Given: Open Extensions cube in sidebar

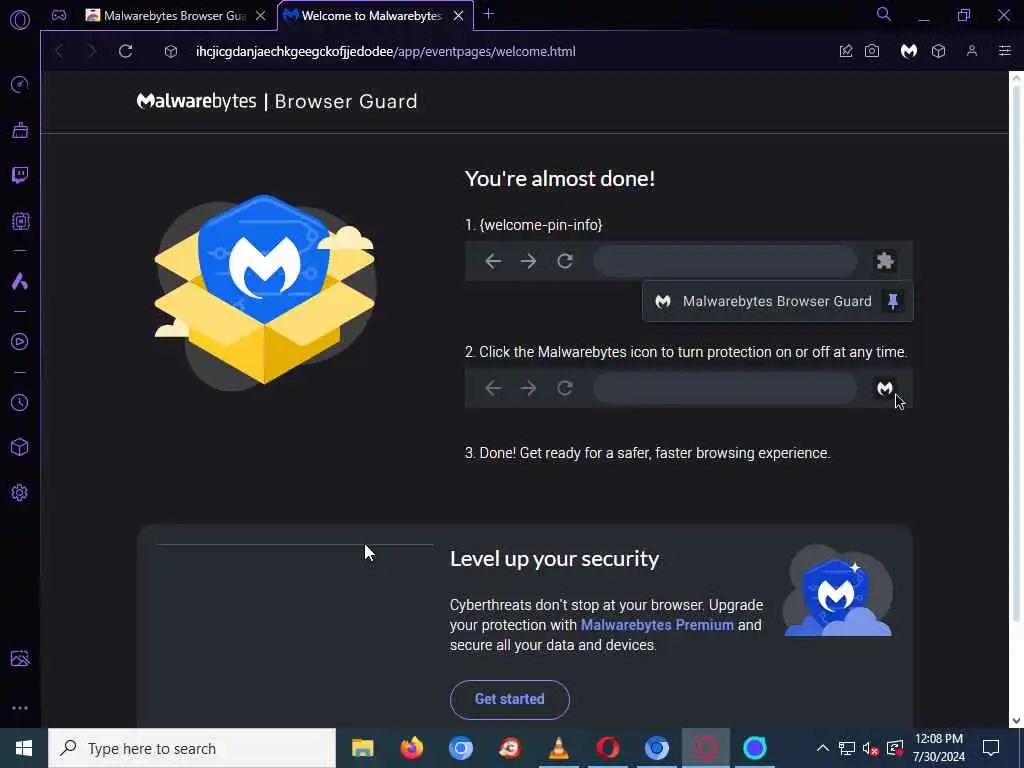Looking at the screenshot, I should [20, 447].
